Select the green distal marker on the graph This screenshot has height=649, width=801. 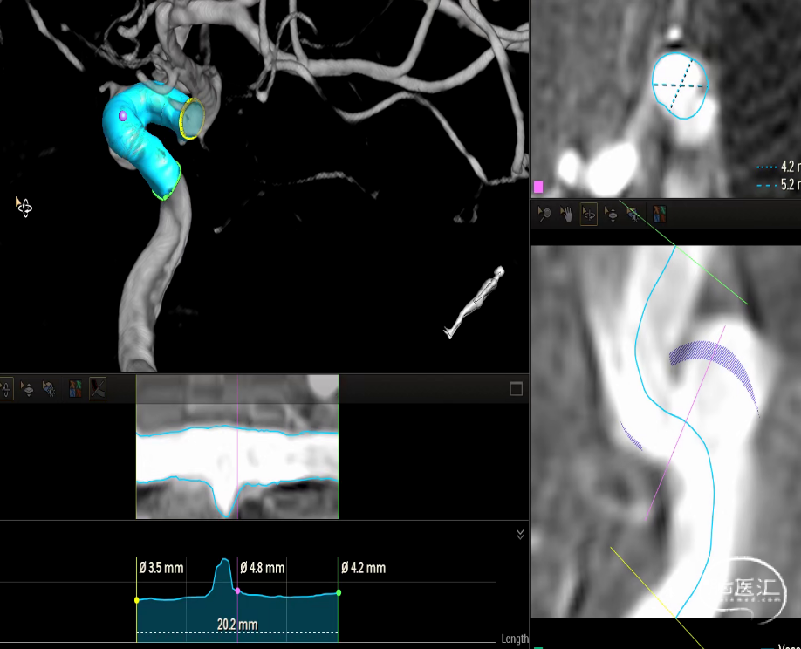(338, 593)
